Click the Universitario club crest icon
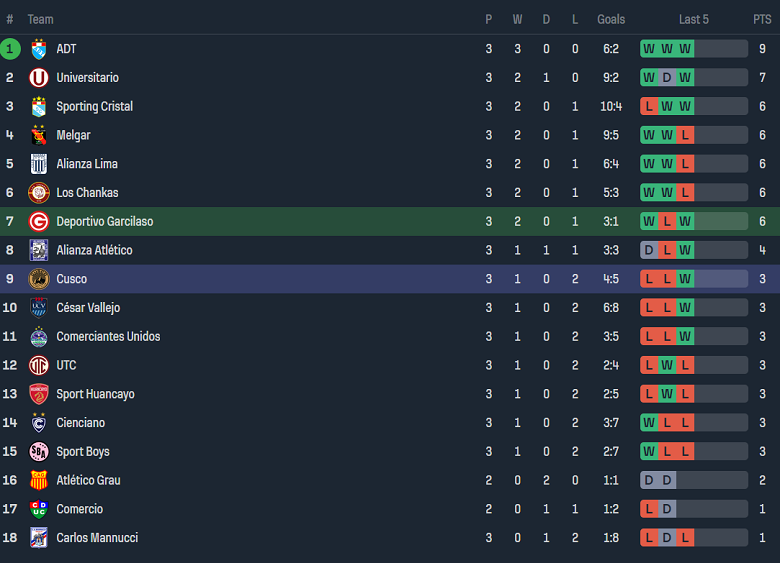 tap(39, 78)
